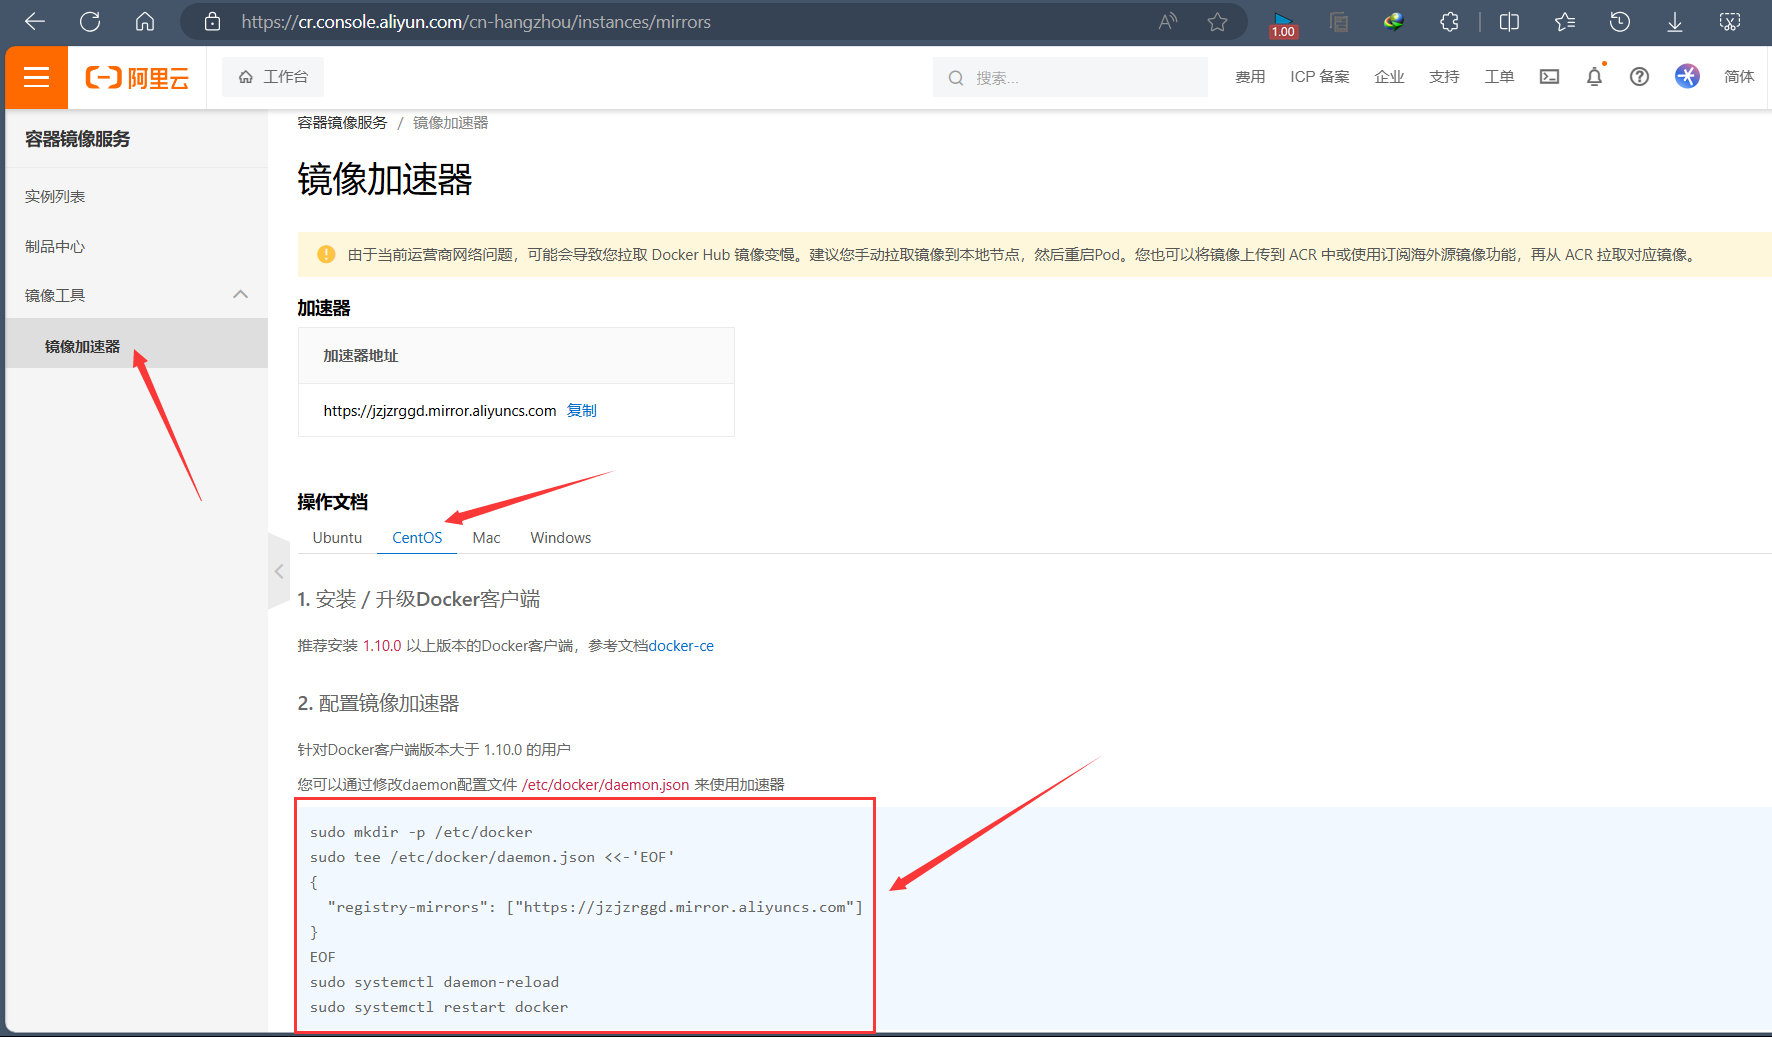Click the registry-mirrors code line
The height and width of the screenshot is (1037, 1772).
pyautogui.click(x=595, y=907)
